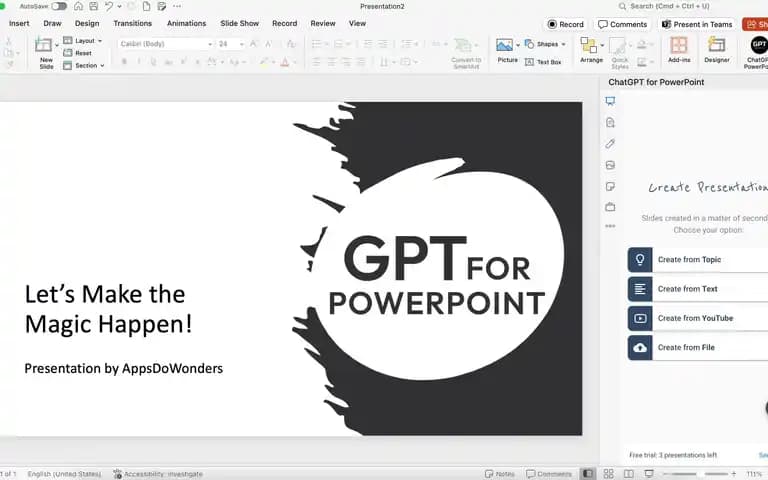Viewport: 768px width, 480px height.
Task: Choose Create from File
Action: click(x=697, y=348)
